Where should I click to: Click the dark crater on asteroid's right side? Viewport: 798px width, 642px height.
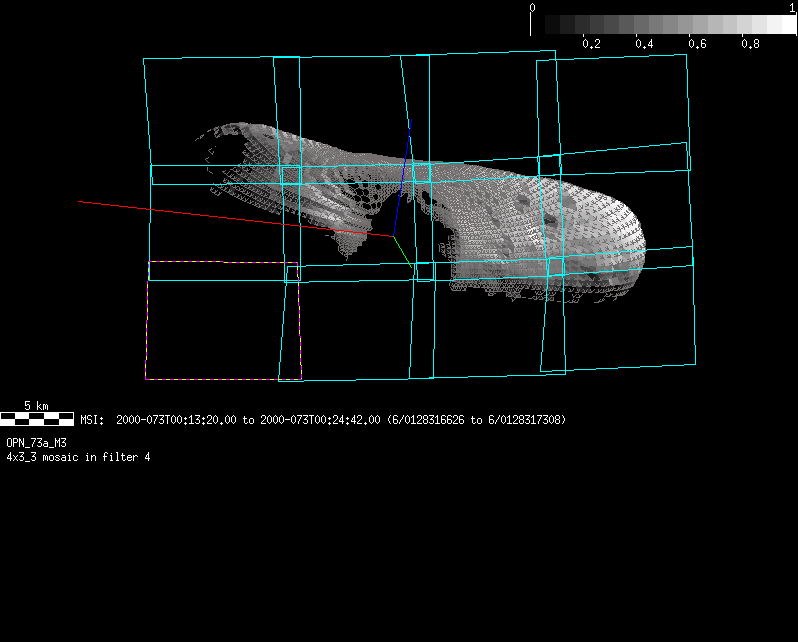[x=548, y=218]
